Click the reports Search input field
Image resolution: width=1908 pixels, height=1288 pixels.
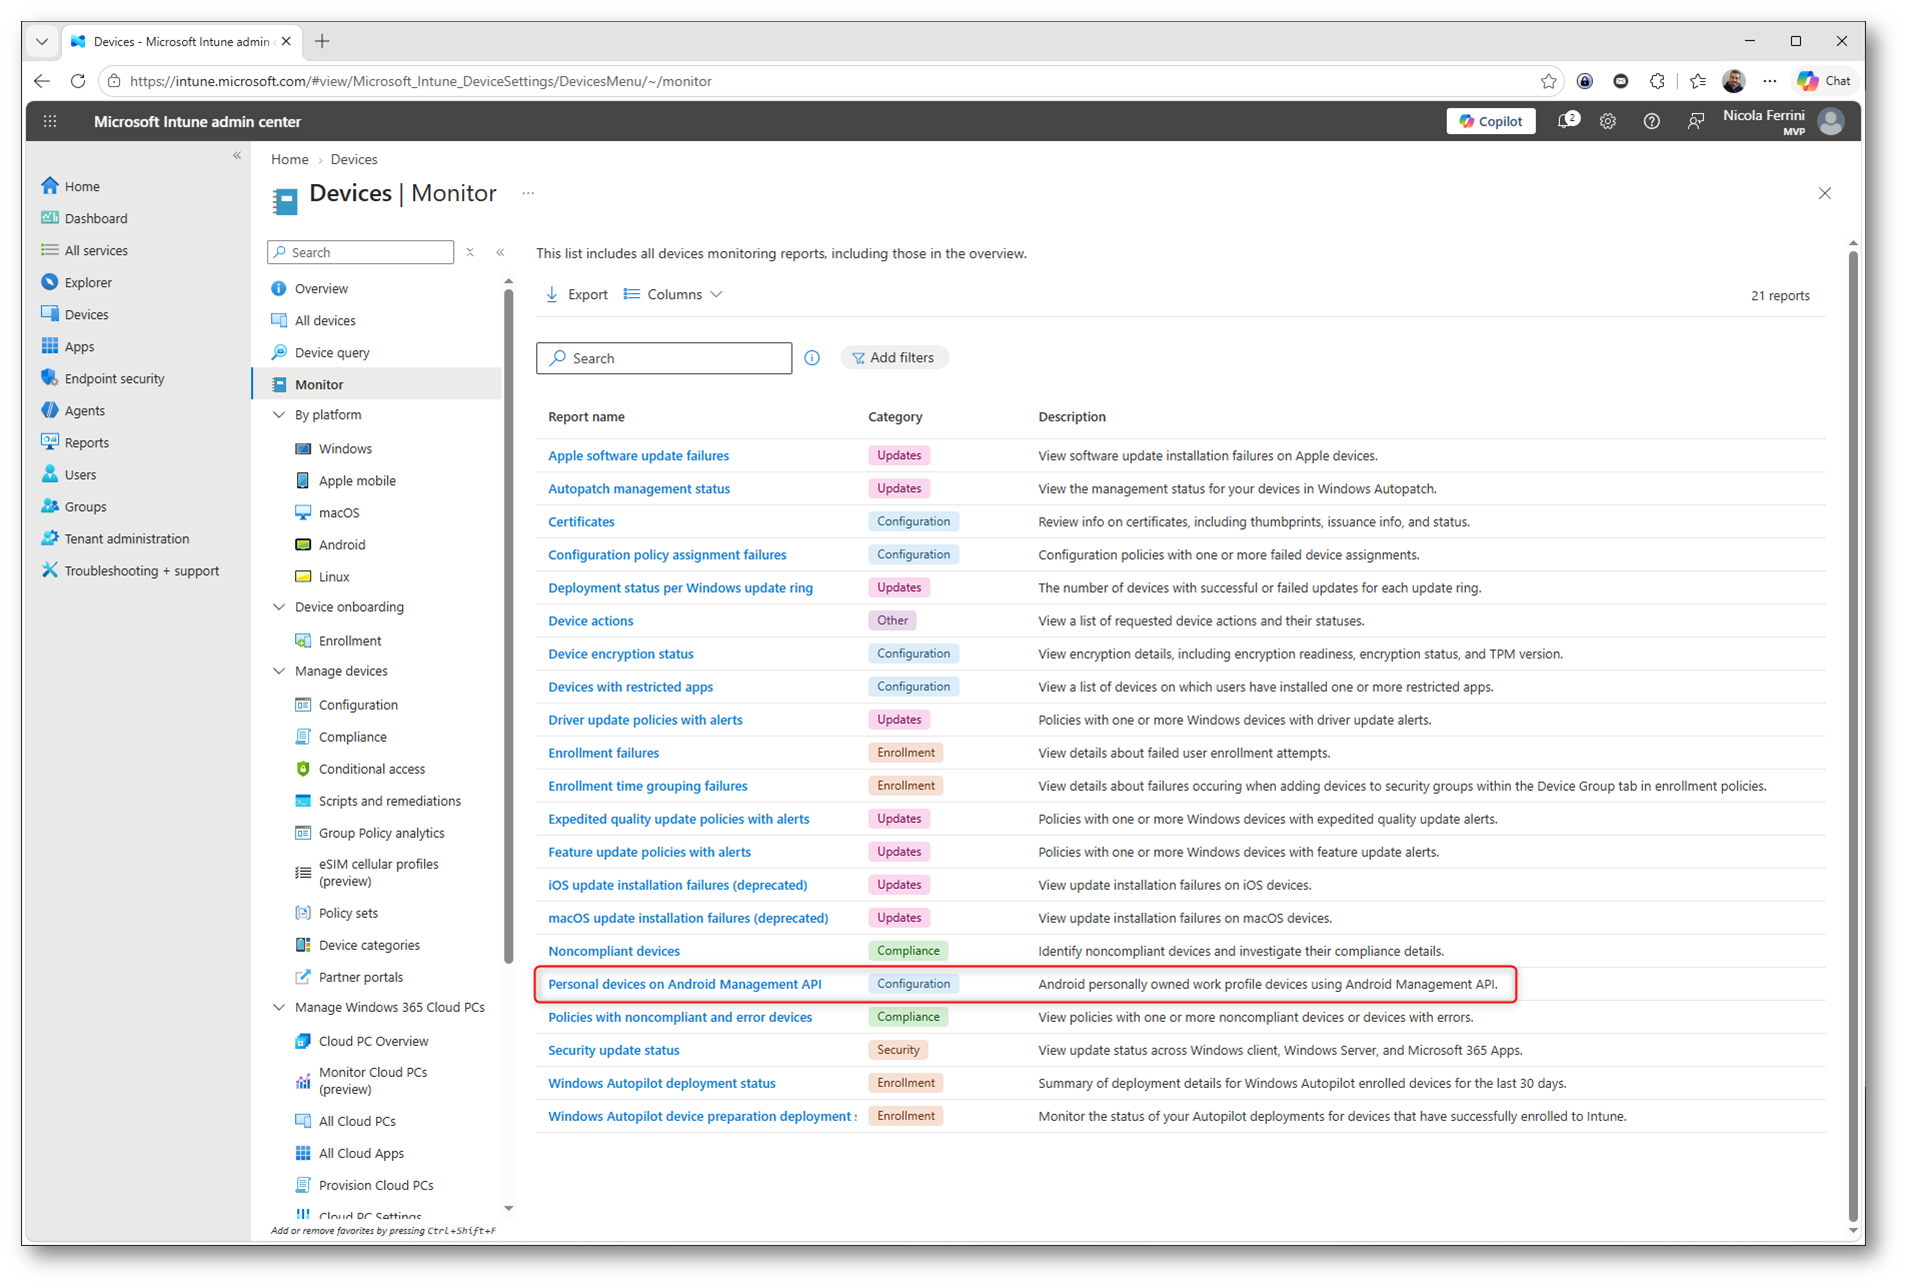[664, 358]
